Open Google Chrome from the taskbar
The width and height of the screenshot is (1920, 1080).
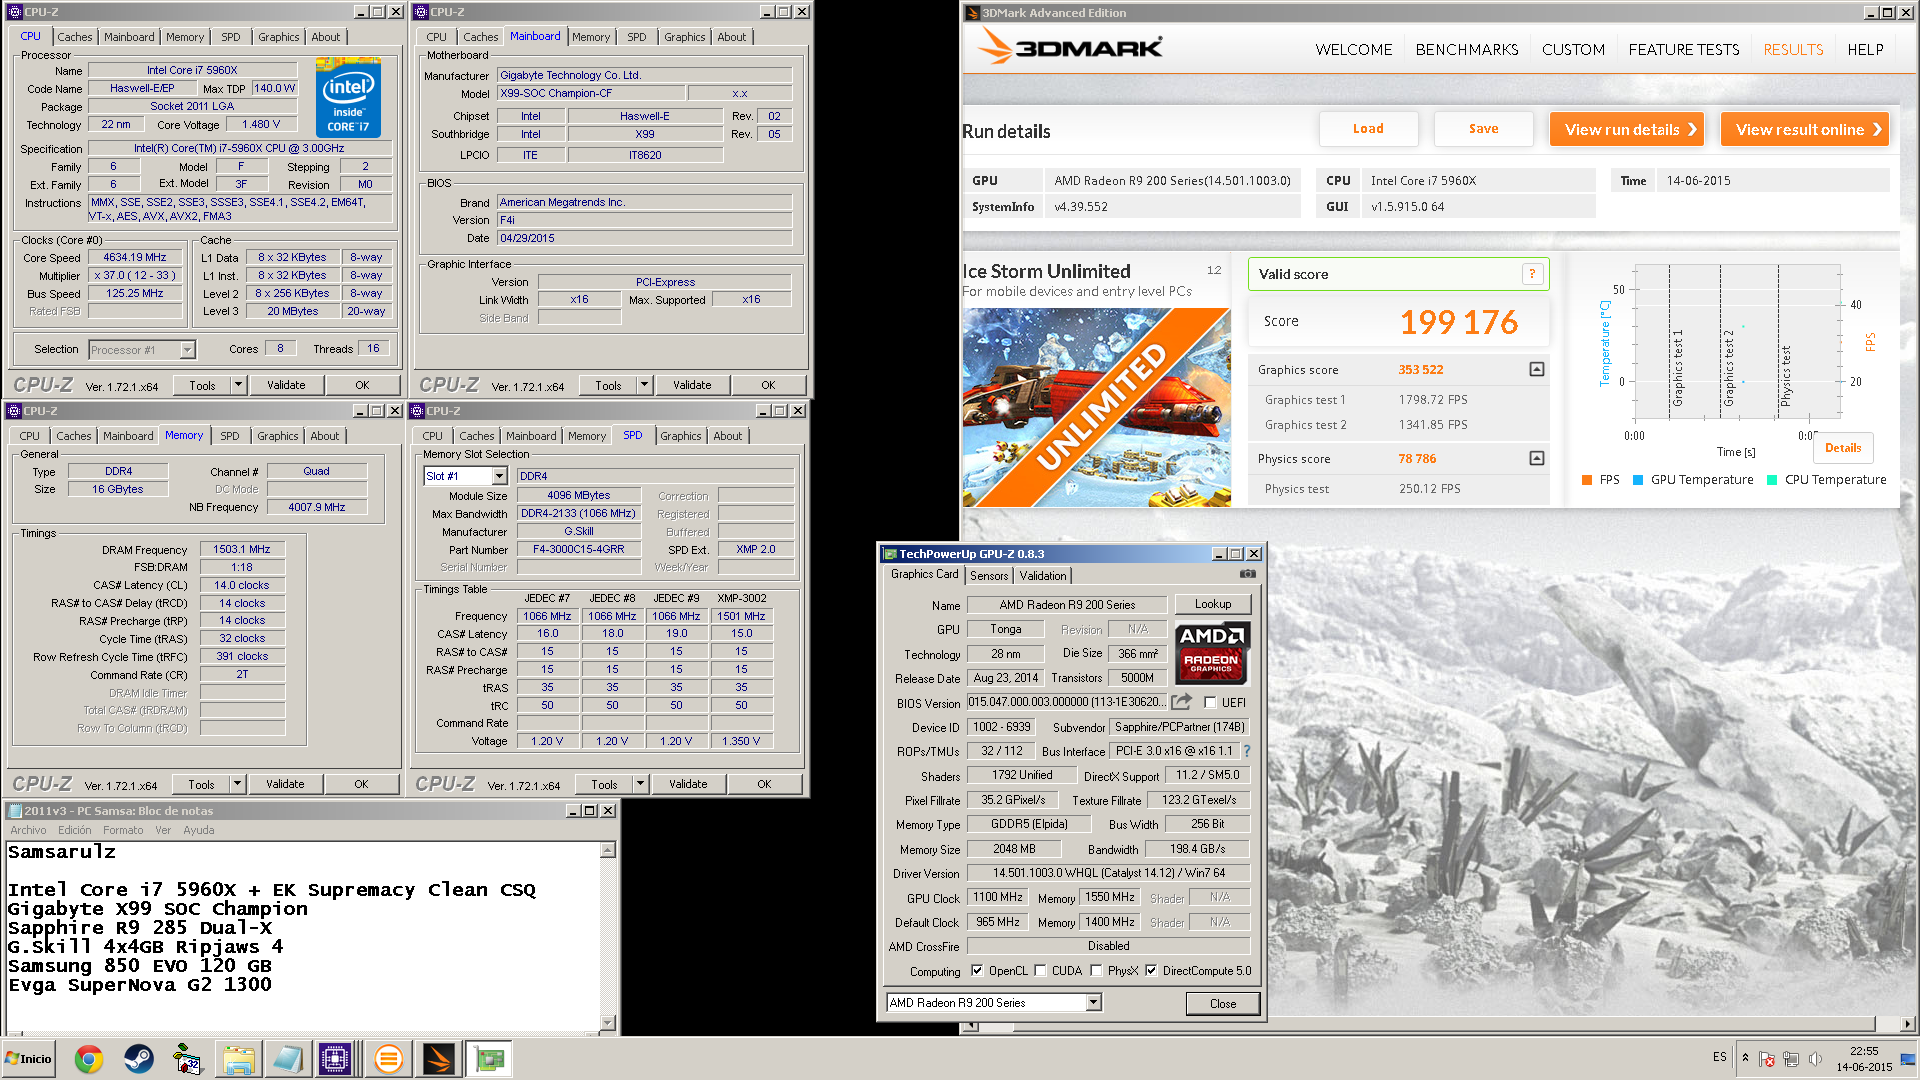[x=89, y=1059]
